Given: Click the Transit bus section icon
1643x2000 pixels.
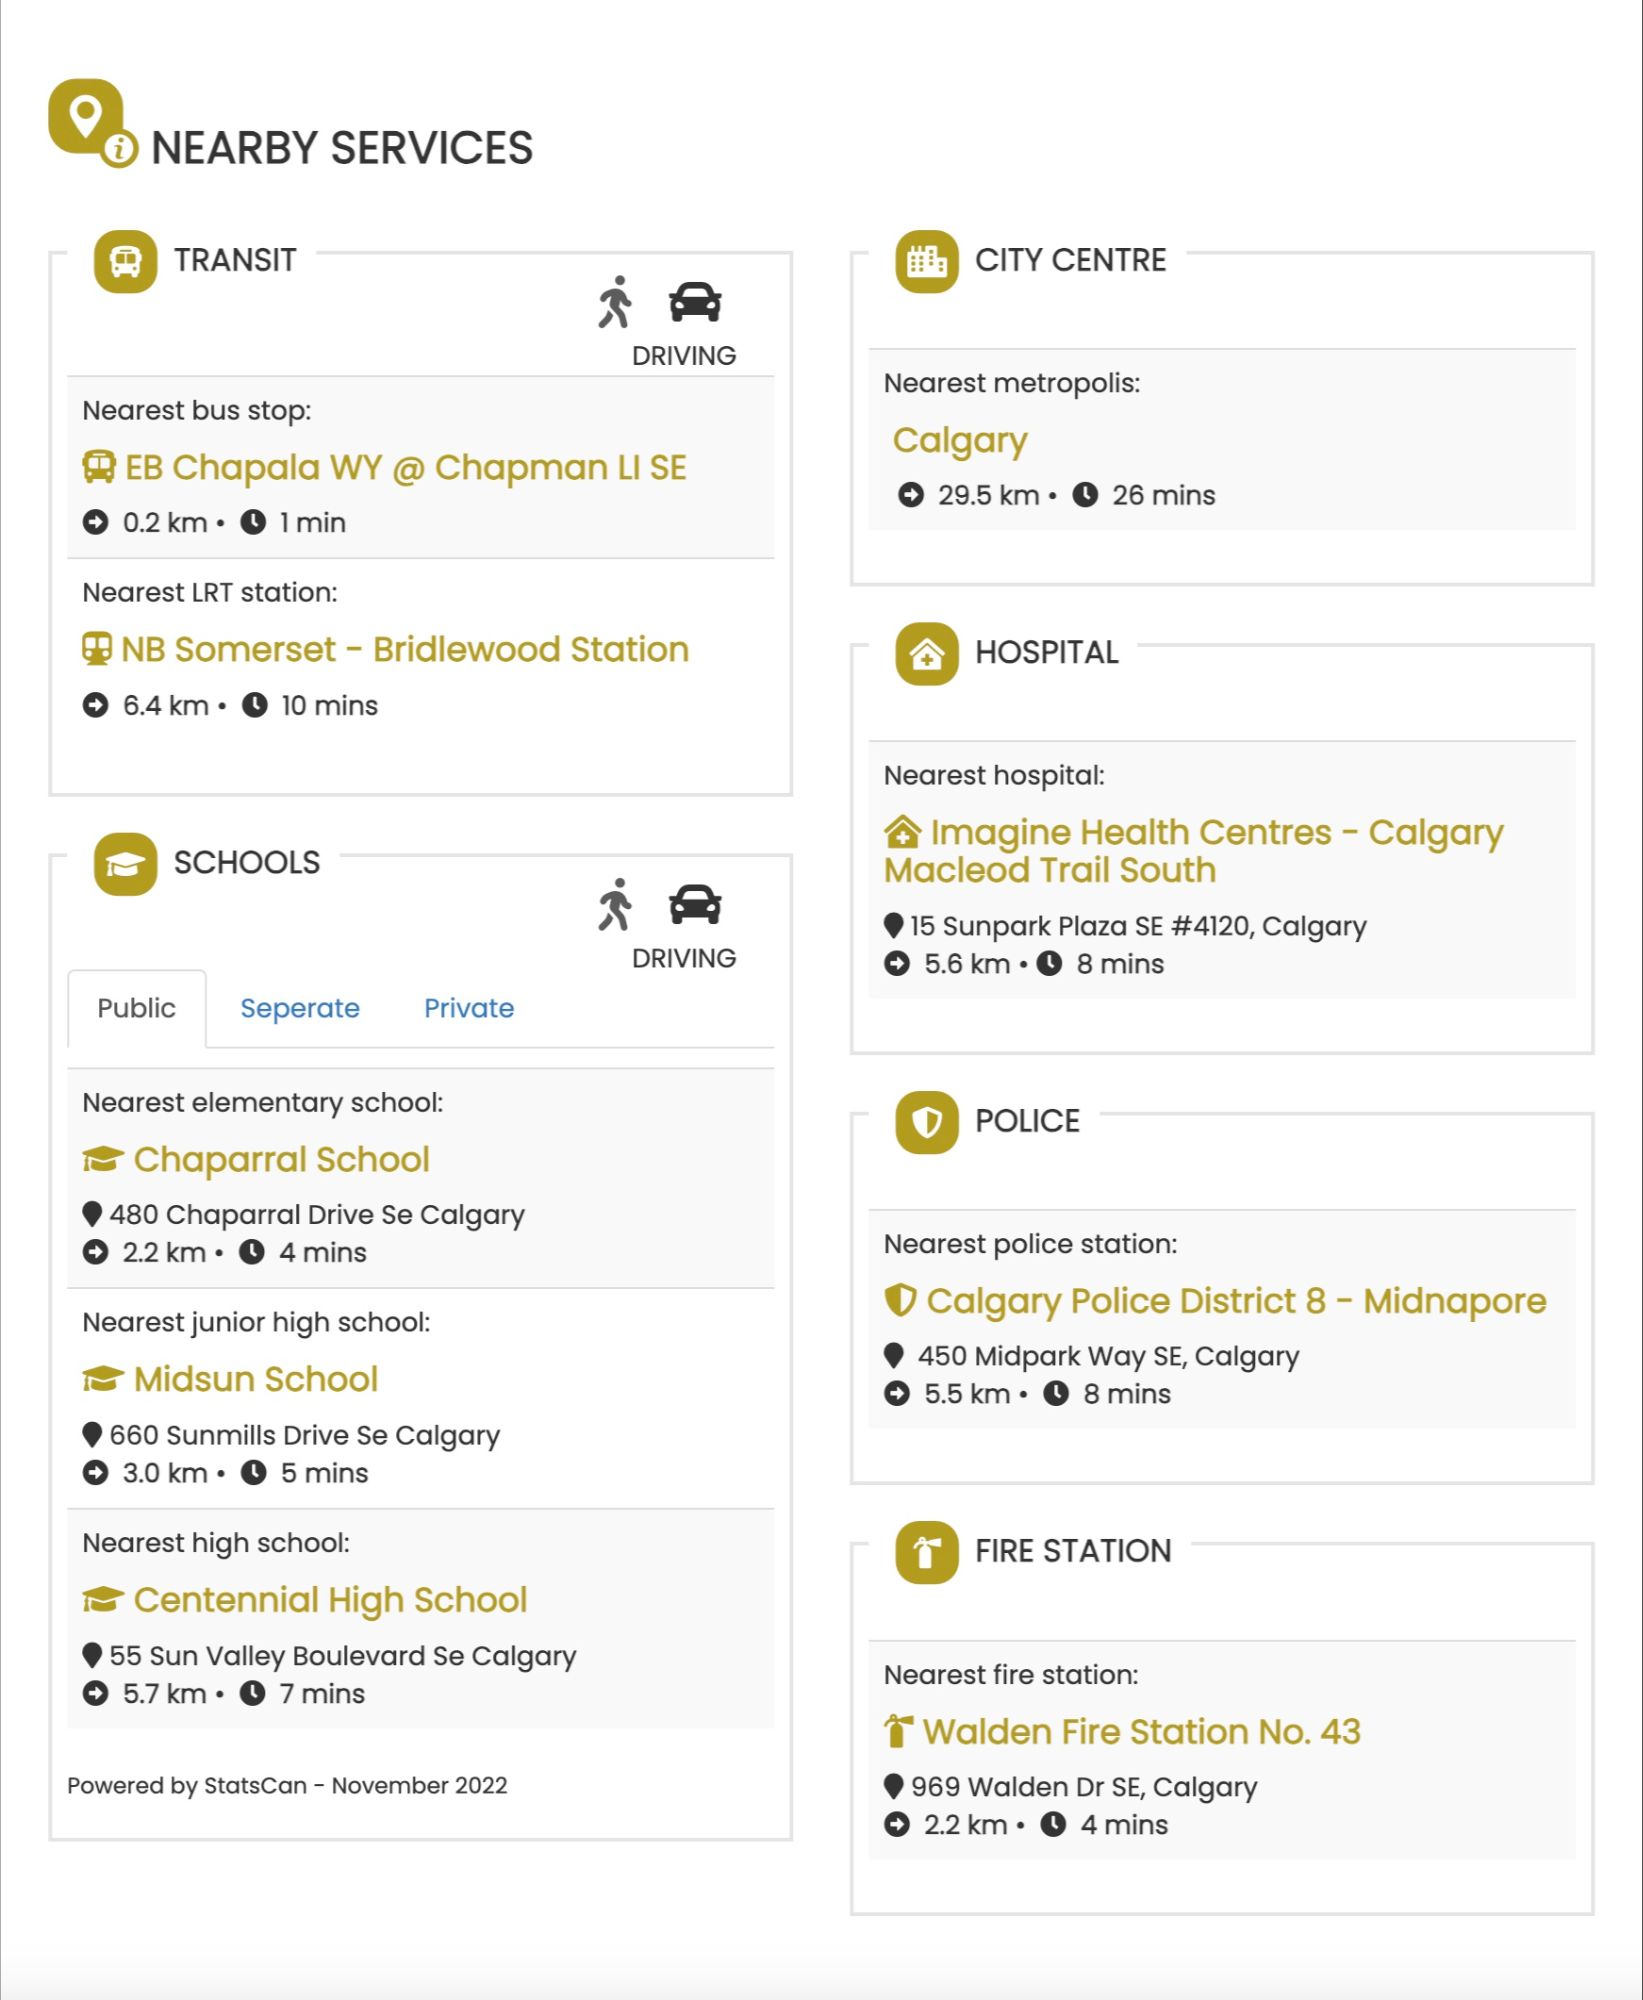Looking at the screenshot, I should 125,262.
